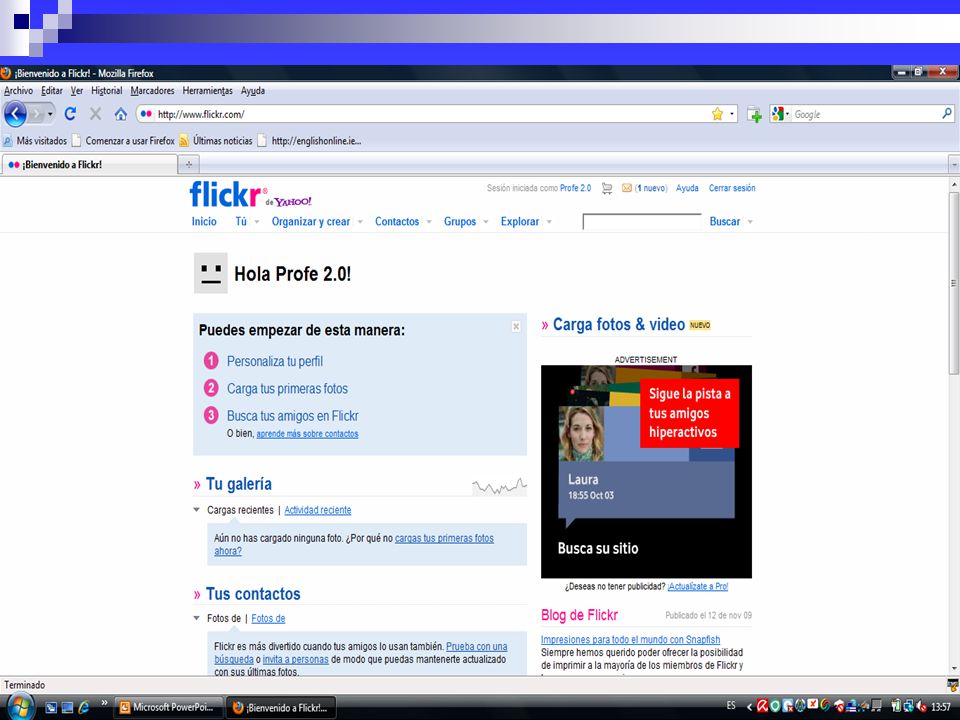Open 'aprende más sobre contactos' link

307,433
